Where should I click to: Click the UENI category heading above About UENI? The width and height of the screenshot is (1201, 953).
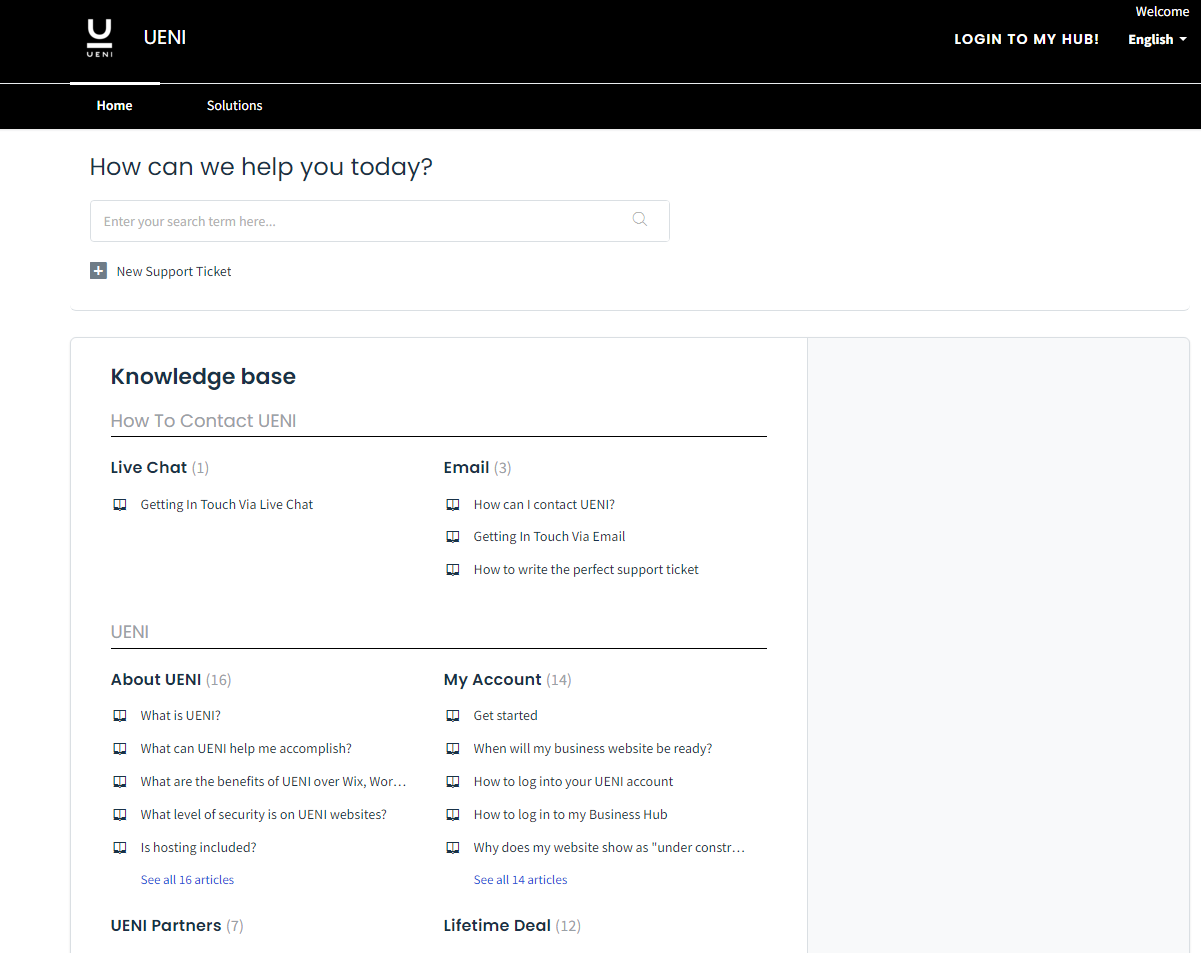click(130, 632)
